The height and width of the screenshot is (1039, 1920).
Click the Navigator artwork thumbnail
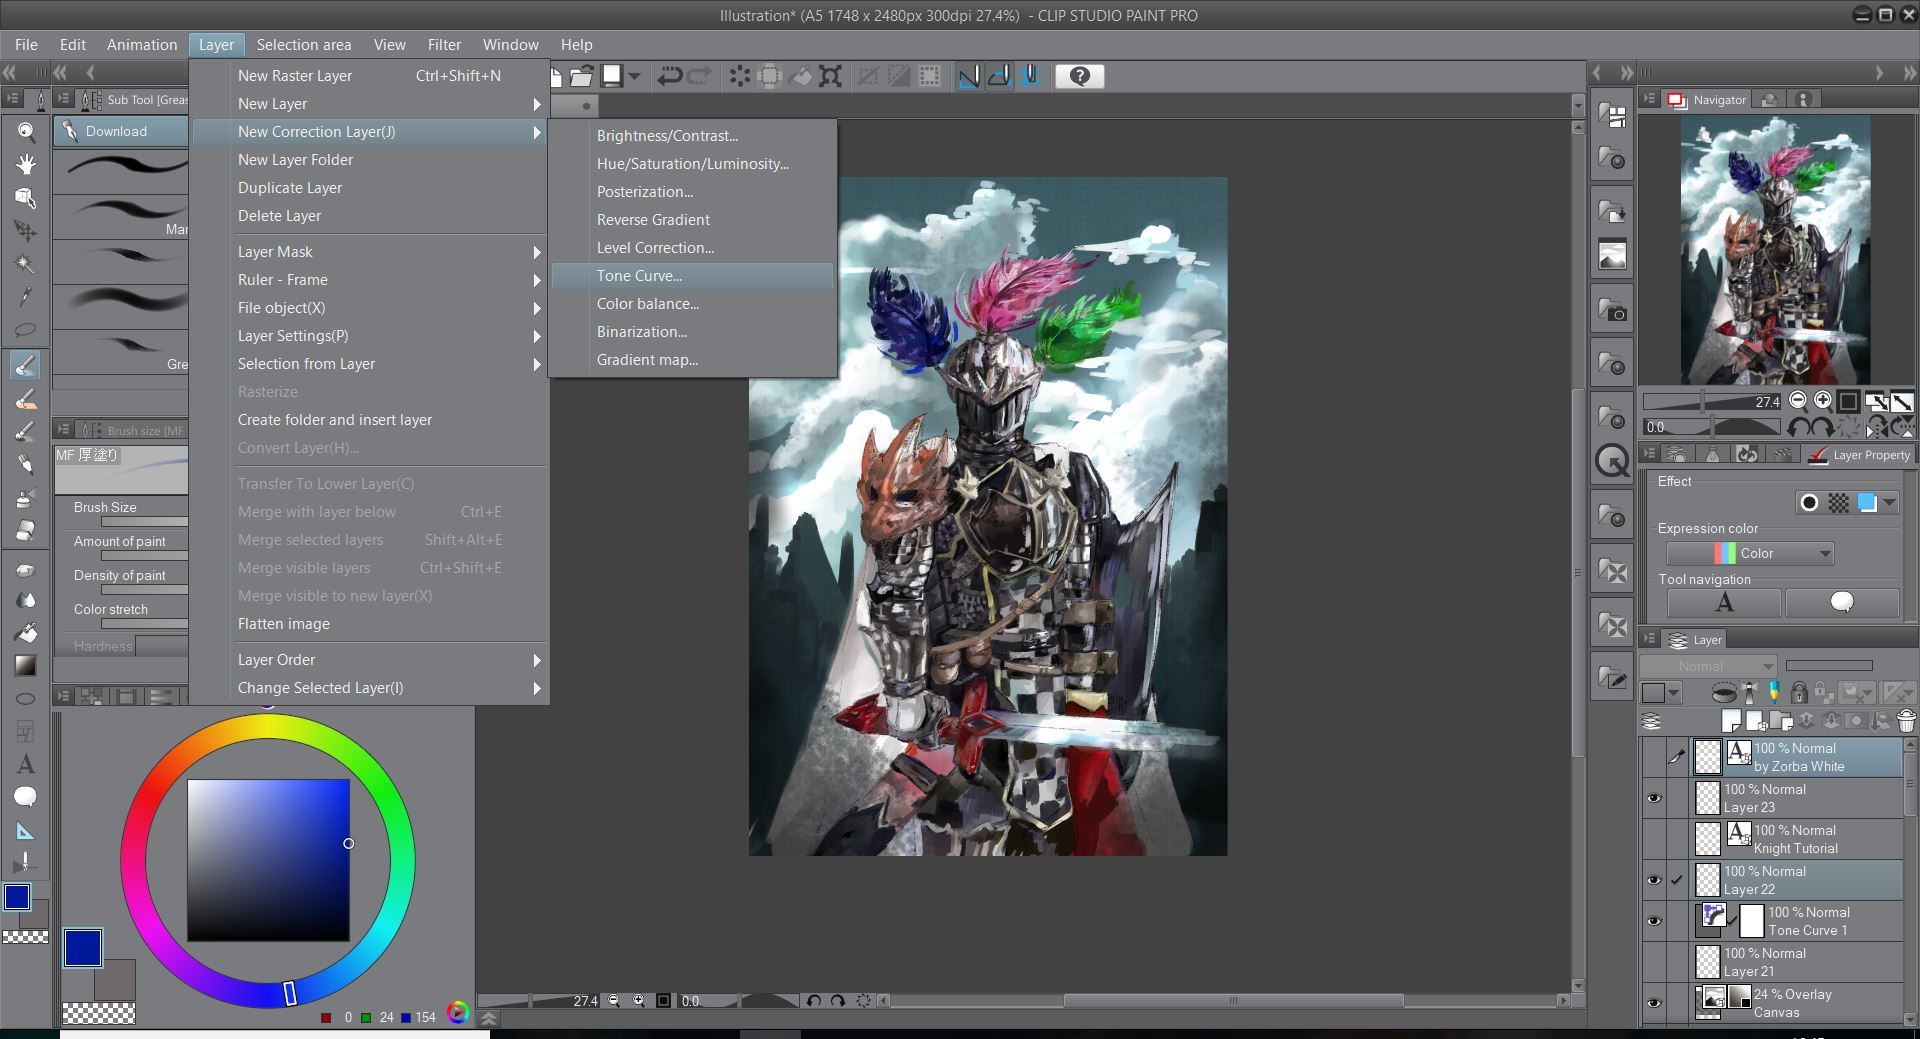pos(1775,249)
